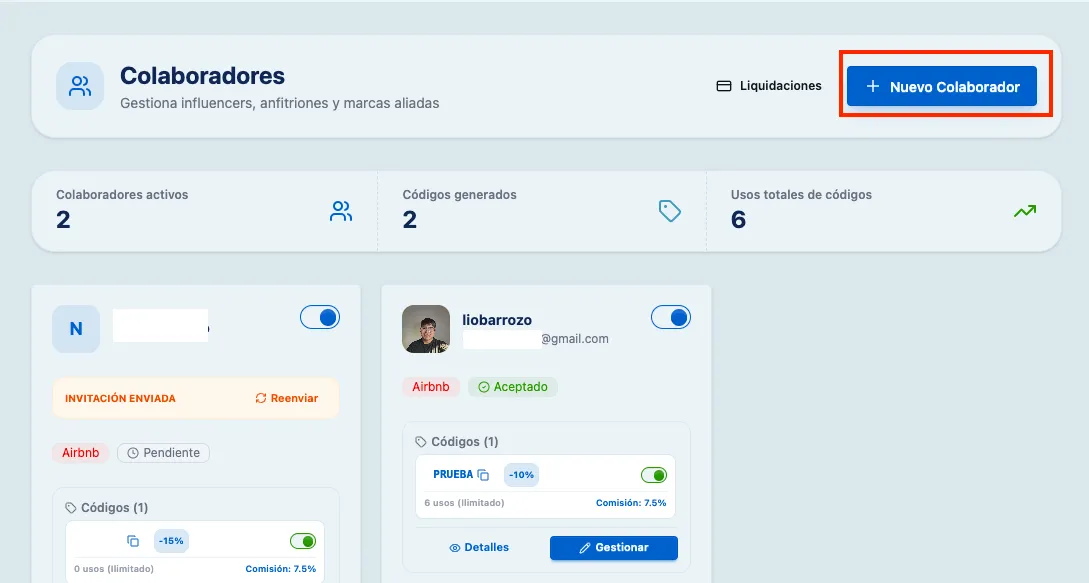
Task: Copy the PRUEBA code
Action: coord(483,475)
